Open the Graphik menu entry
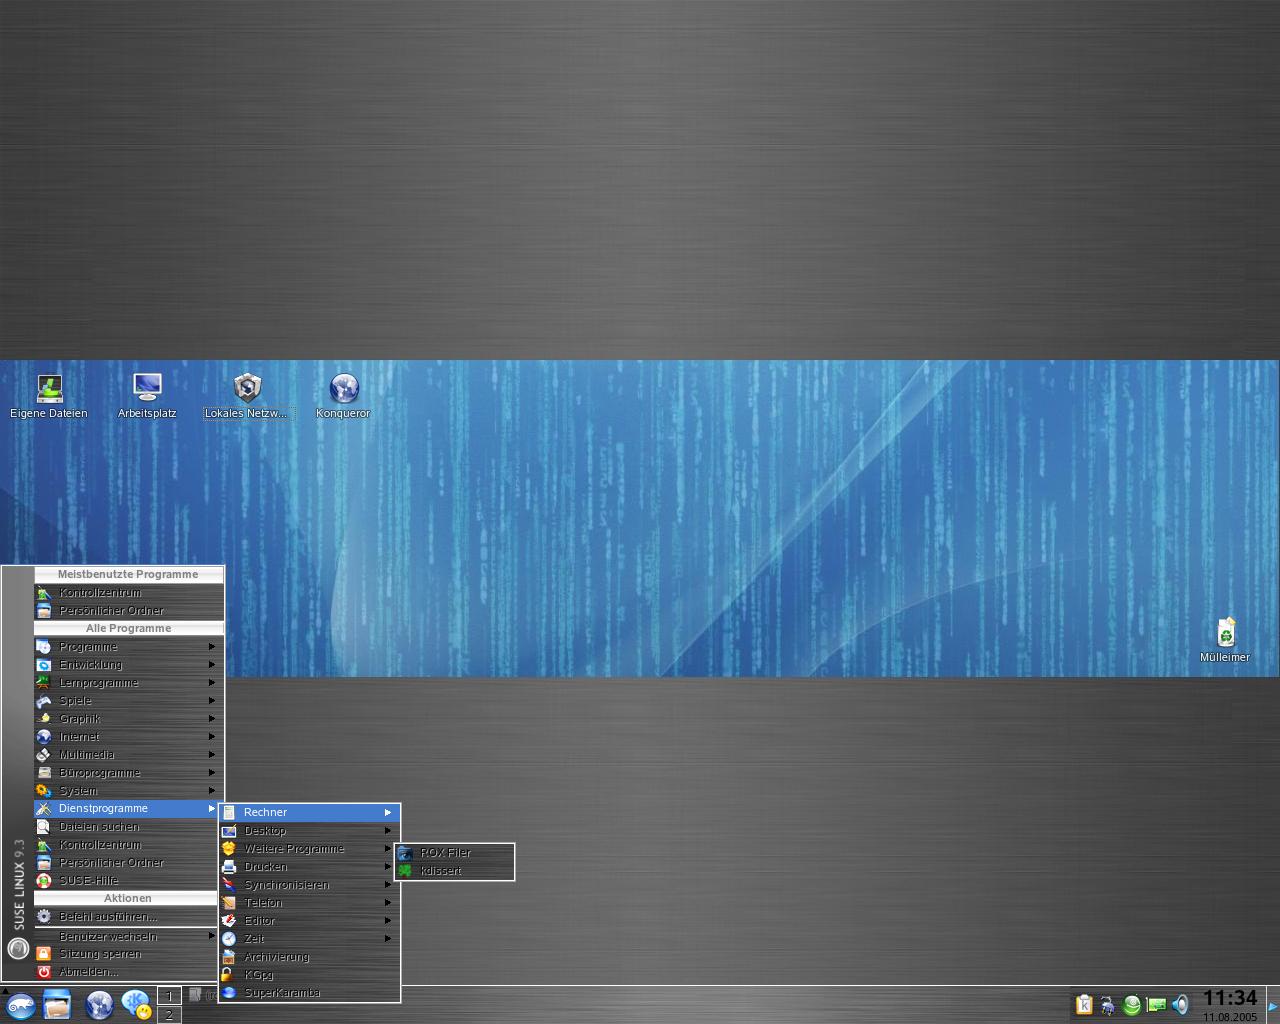The height and width of the screenshot is (1024, 1280). tap(128, 719)
